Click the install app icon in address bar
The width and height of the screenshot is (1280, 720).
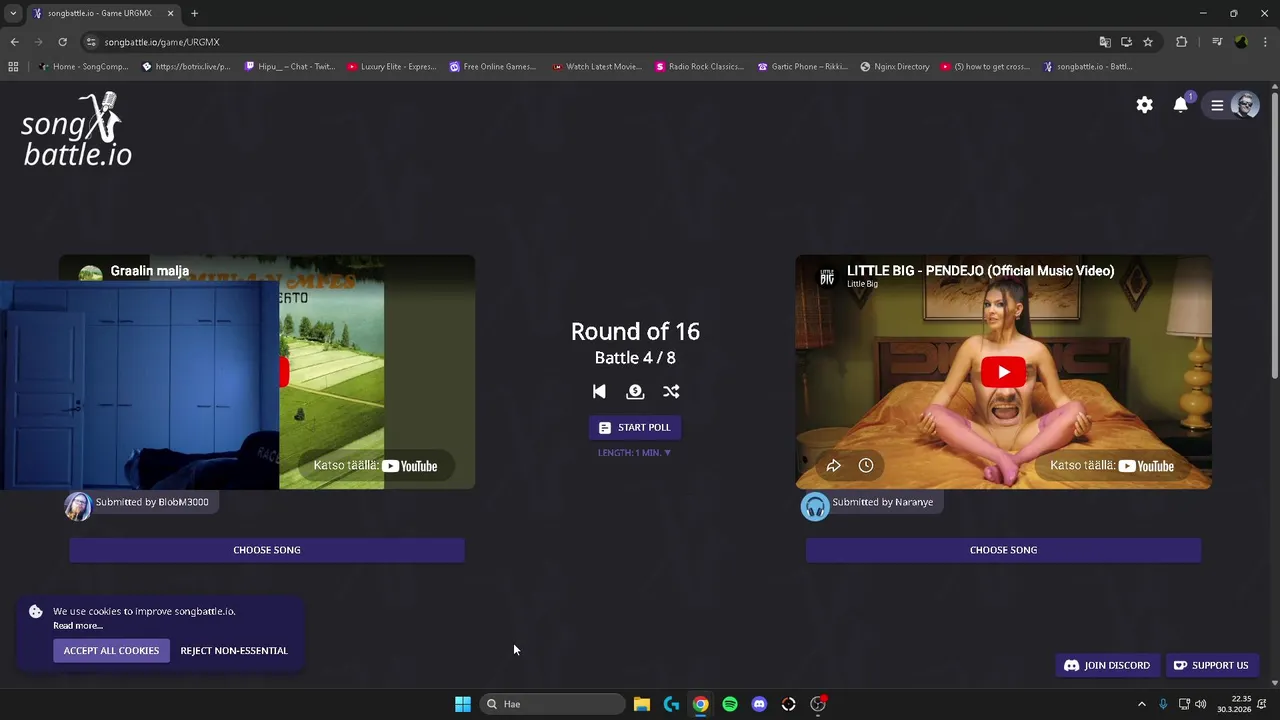1126,42
